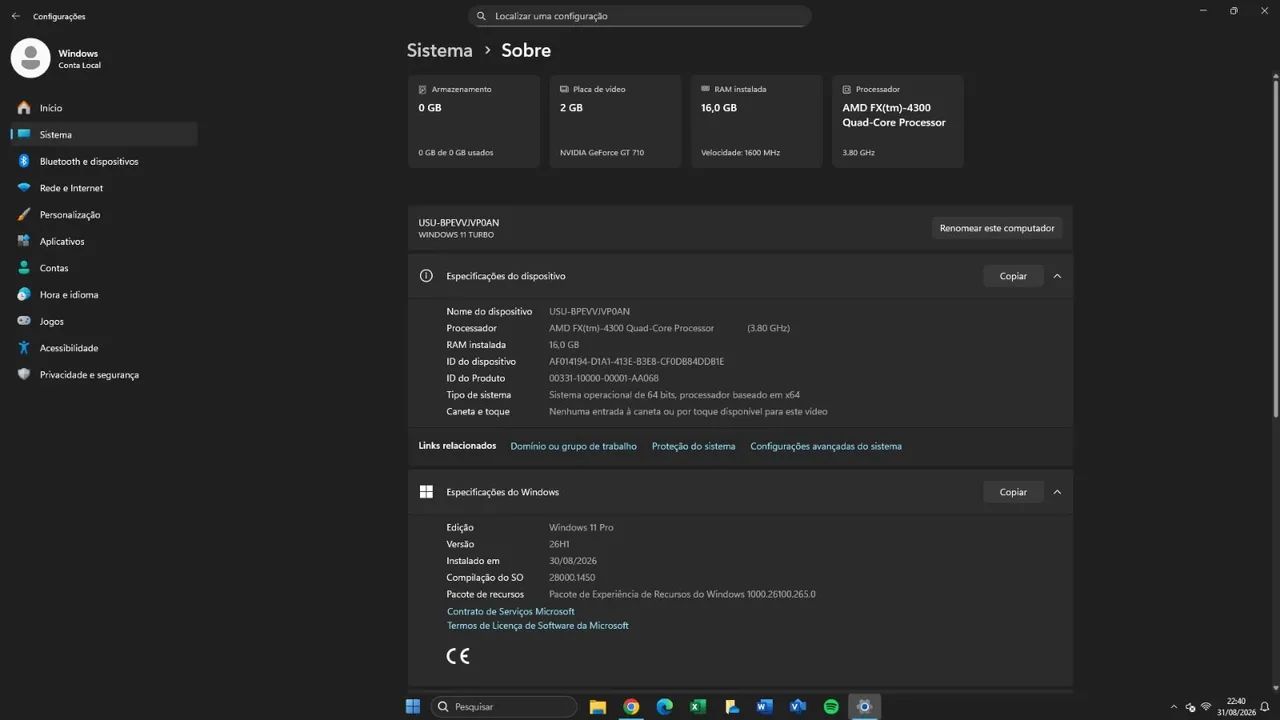Open the Placa de vídeo card
Screen dimensions: 1280x720
click(x=615, y=121)
